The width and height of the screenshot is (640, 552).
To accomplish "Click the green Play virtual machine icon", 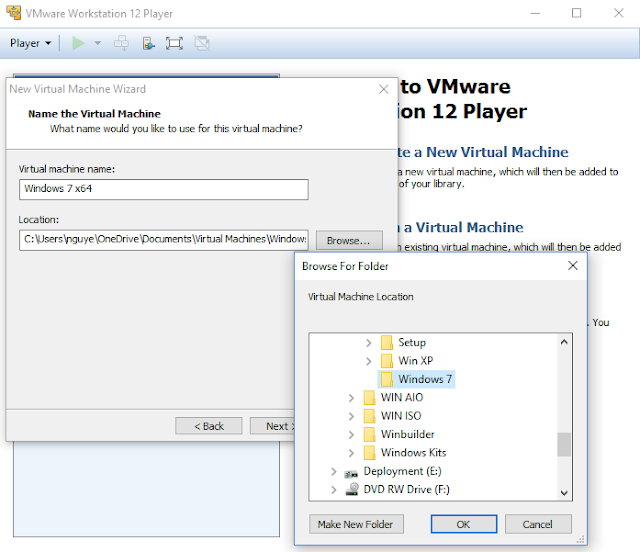I will [78, 43].
